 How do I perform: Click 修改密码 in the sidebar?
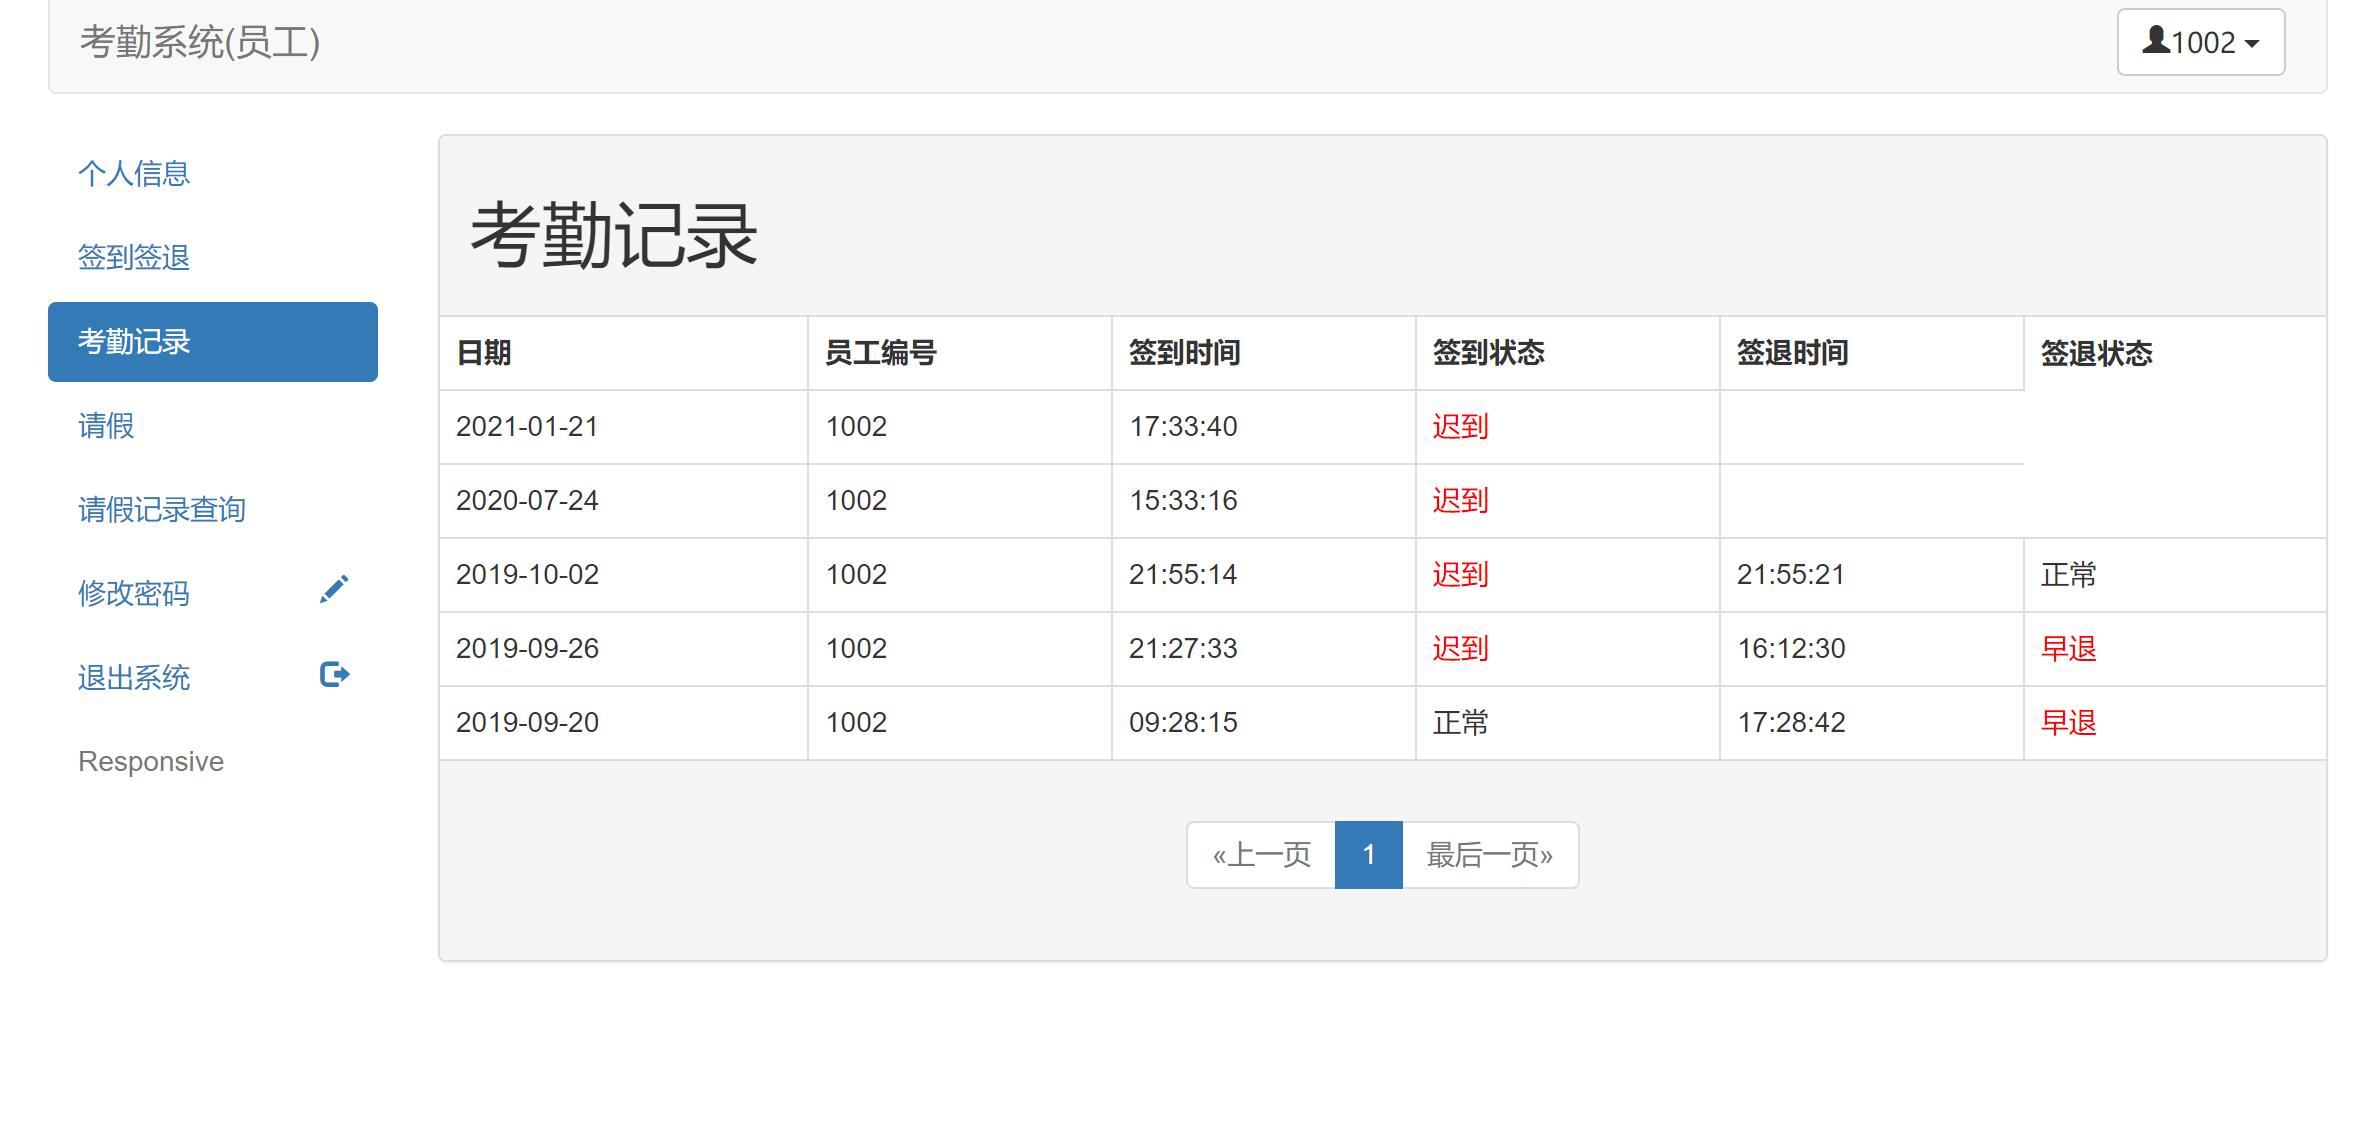pos(133,592)
